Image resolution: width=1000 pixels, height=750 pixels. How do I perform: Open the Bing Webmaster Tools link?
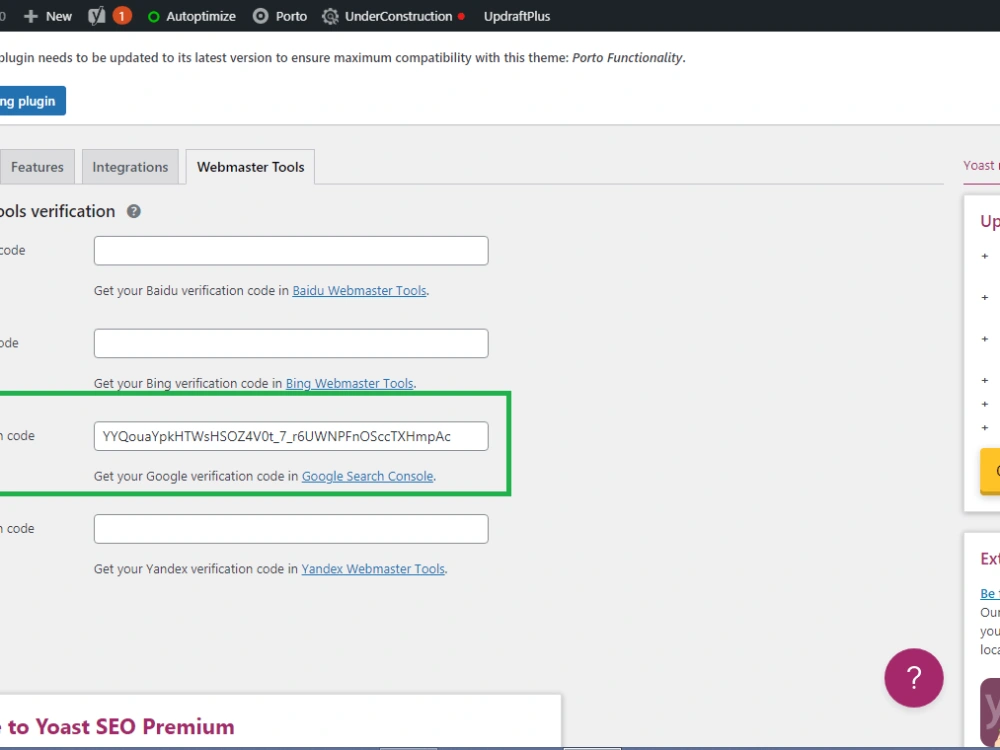349,383
